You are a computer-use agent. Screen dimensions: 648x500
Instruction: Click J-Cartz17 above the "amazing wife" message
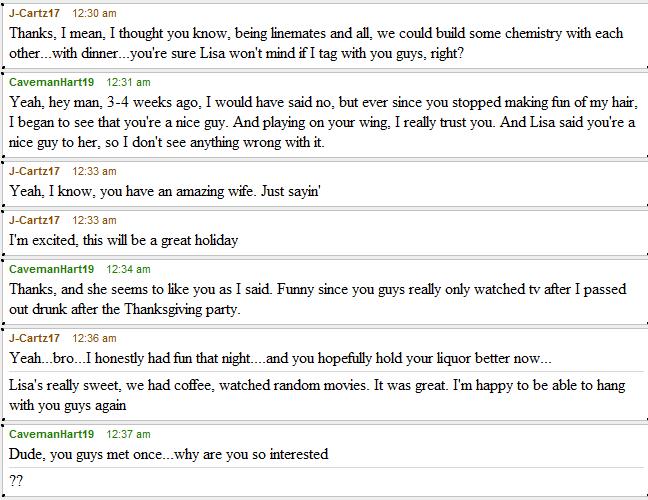(x=34, y=171)
